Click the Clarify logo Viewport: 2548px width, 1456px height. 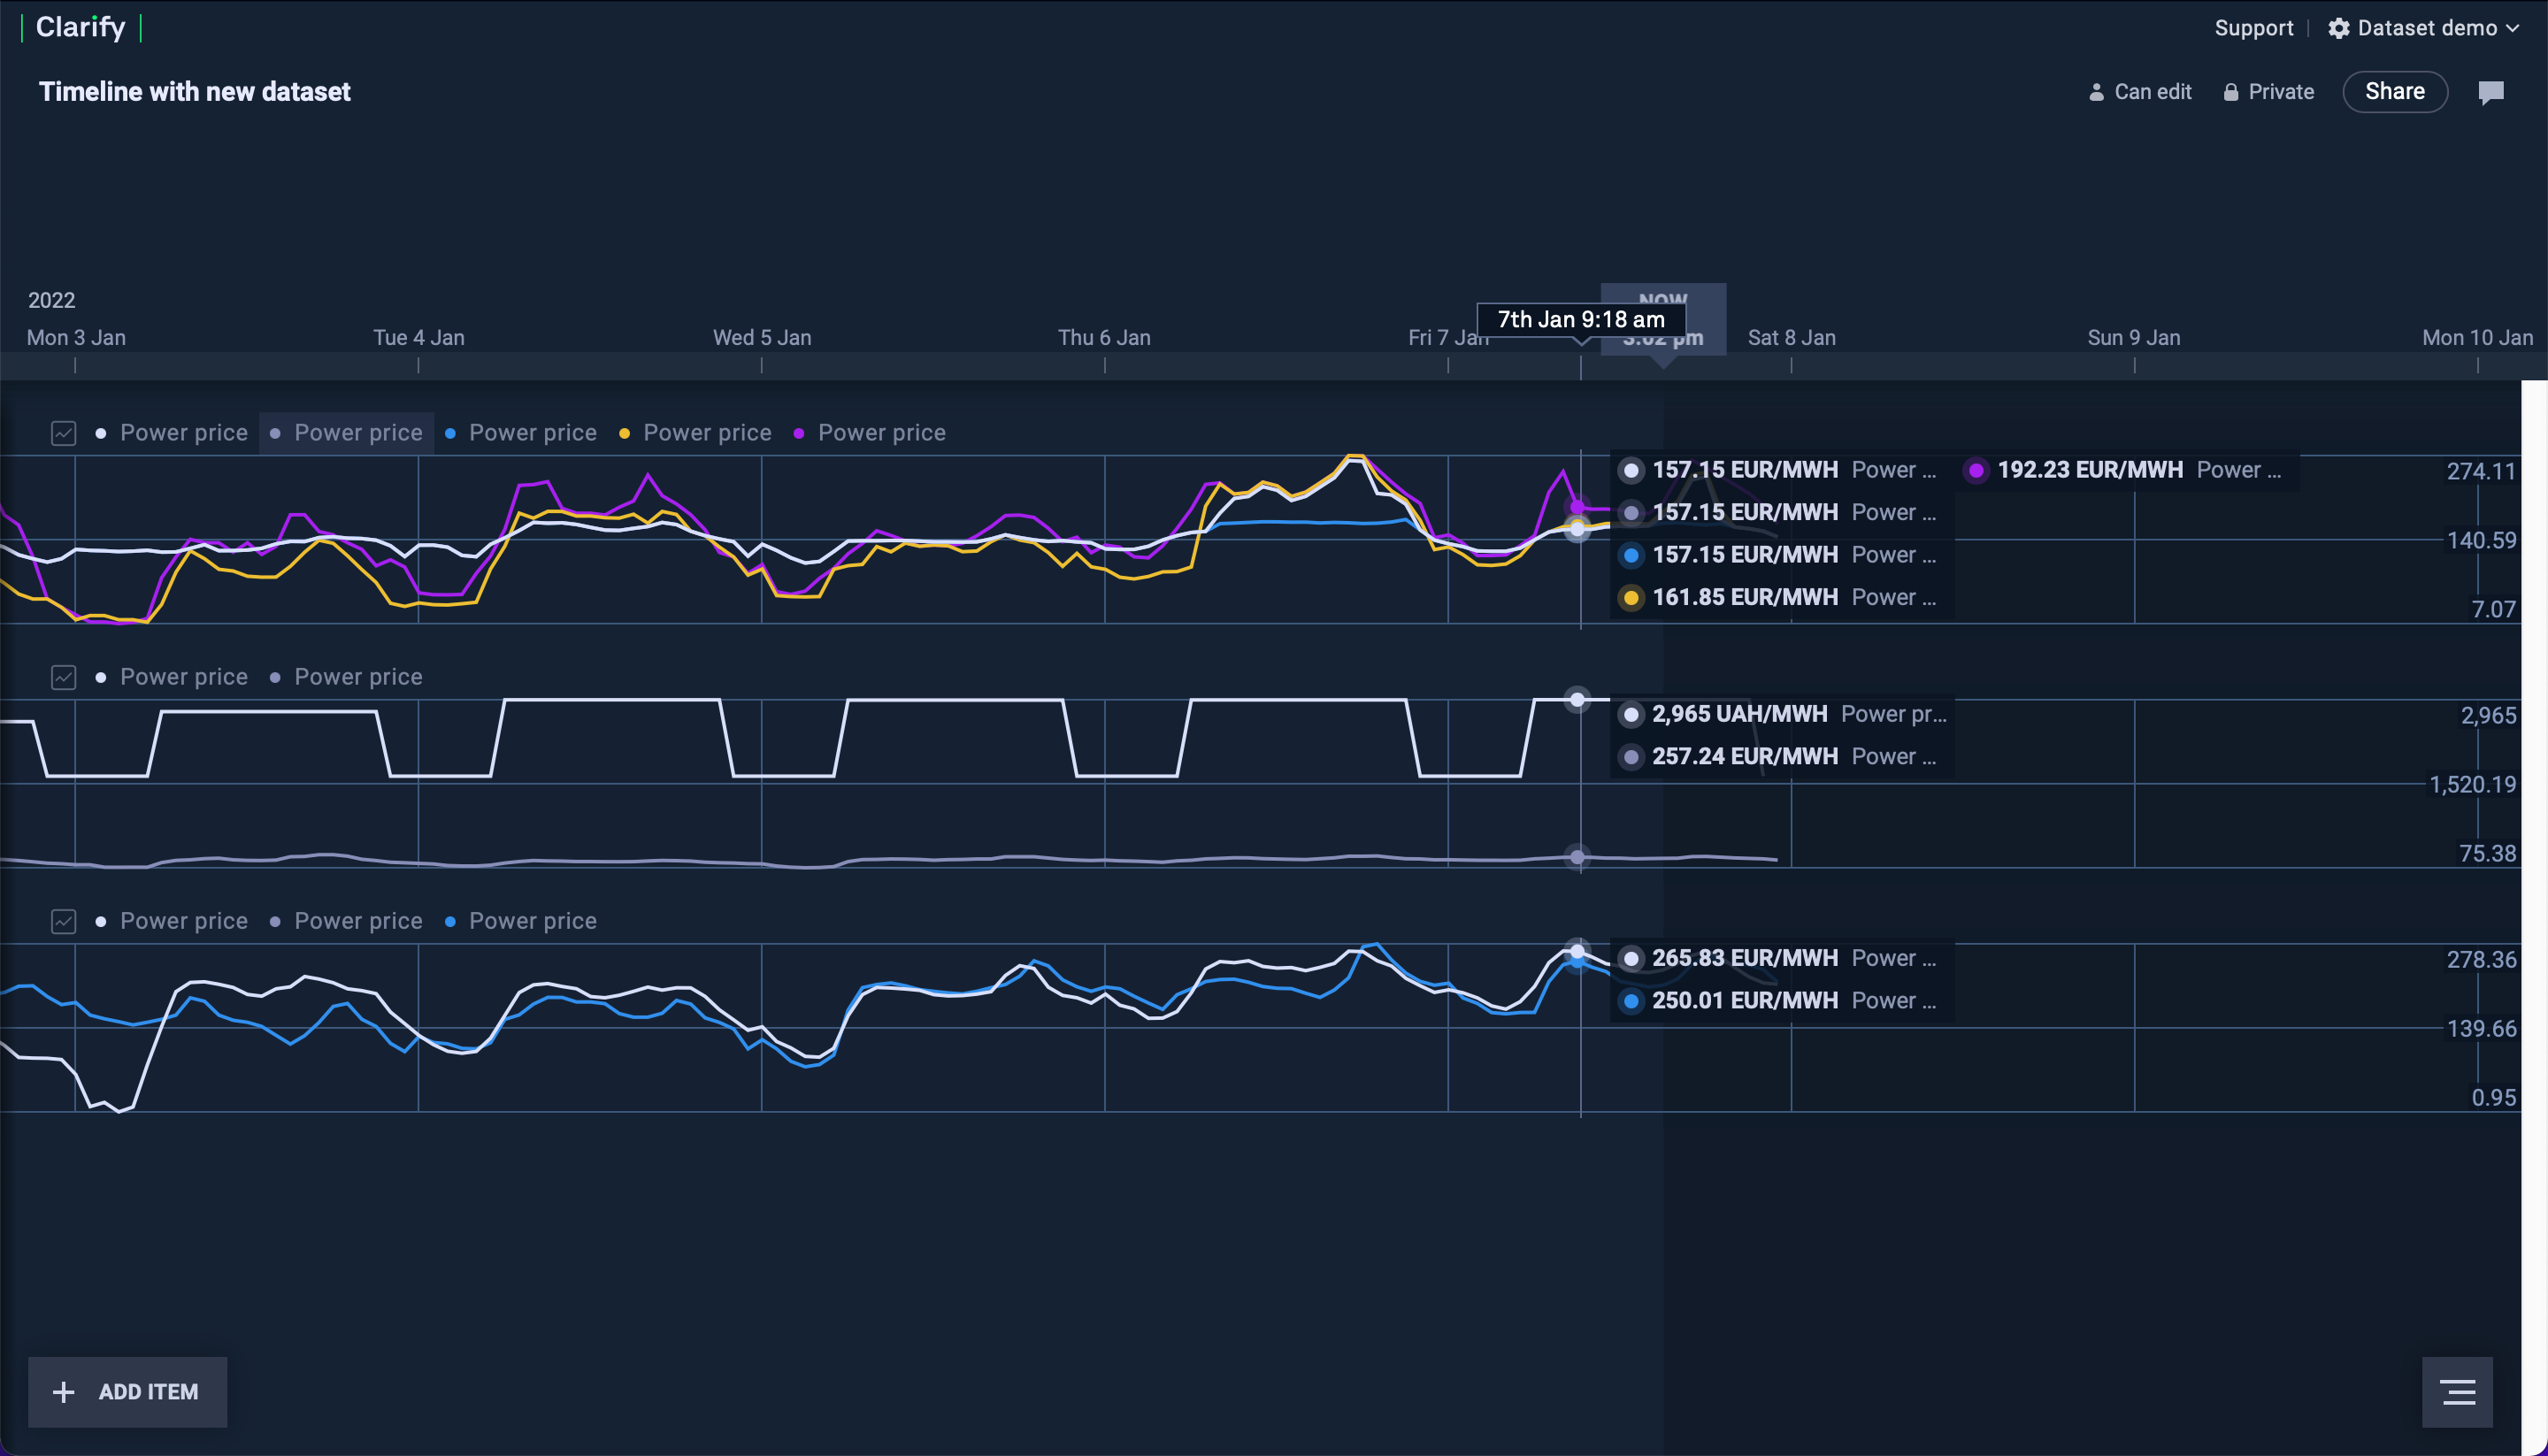[81, 27]
